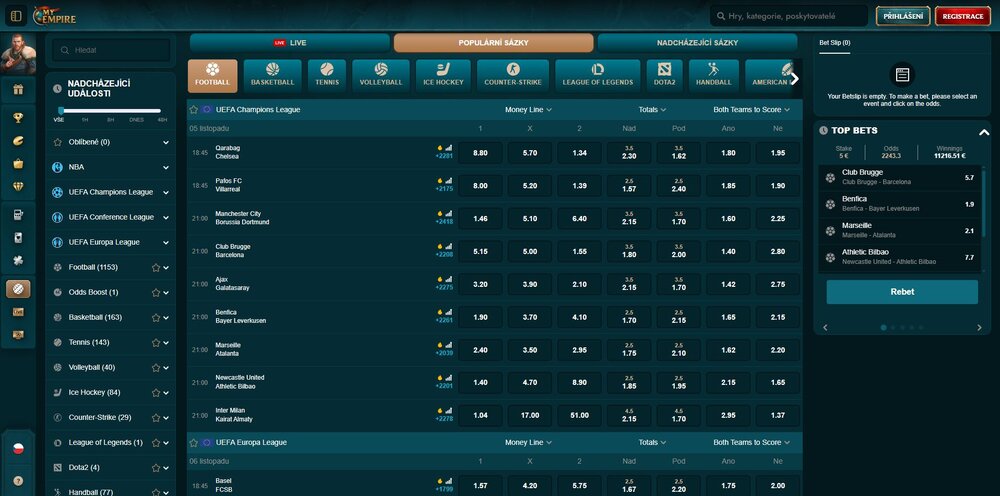Pick the Counter-Strike esports tile

[x=513, y=75]
